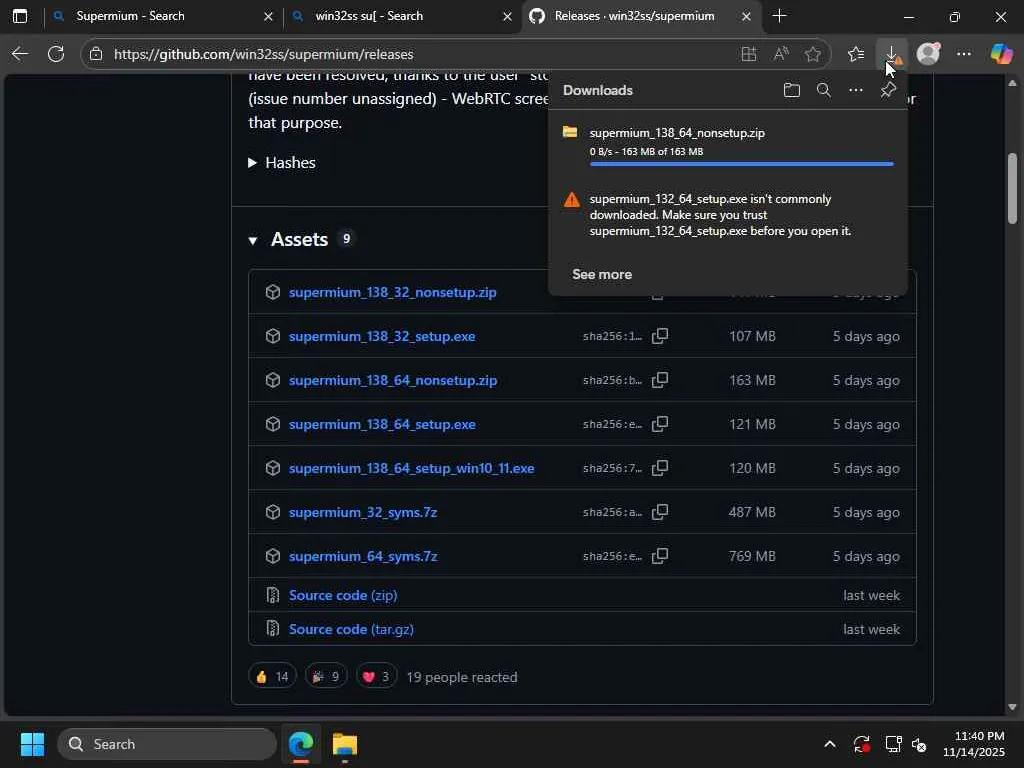This screenshot has width=1024, height=768.
Task: Open supermium_138_64_nonsetup.zip in Downloads panel
Action: click(677, 133)
